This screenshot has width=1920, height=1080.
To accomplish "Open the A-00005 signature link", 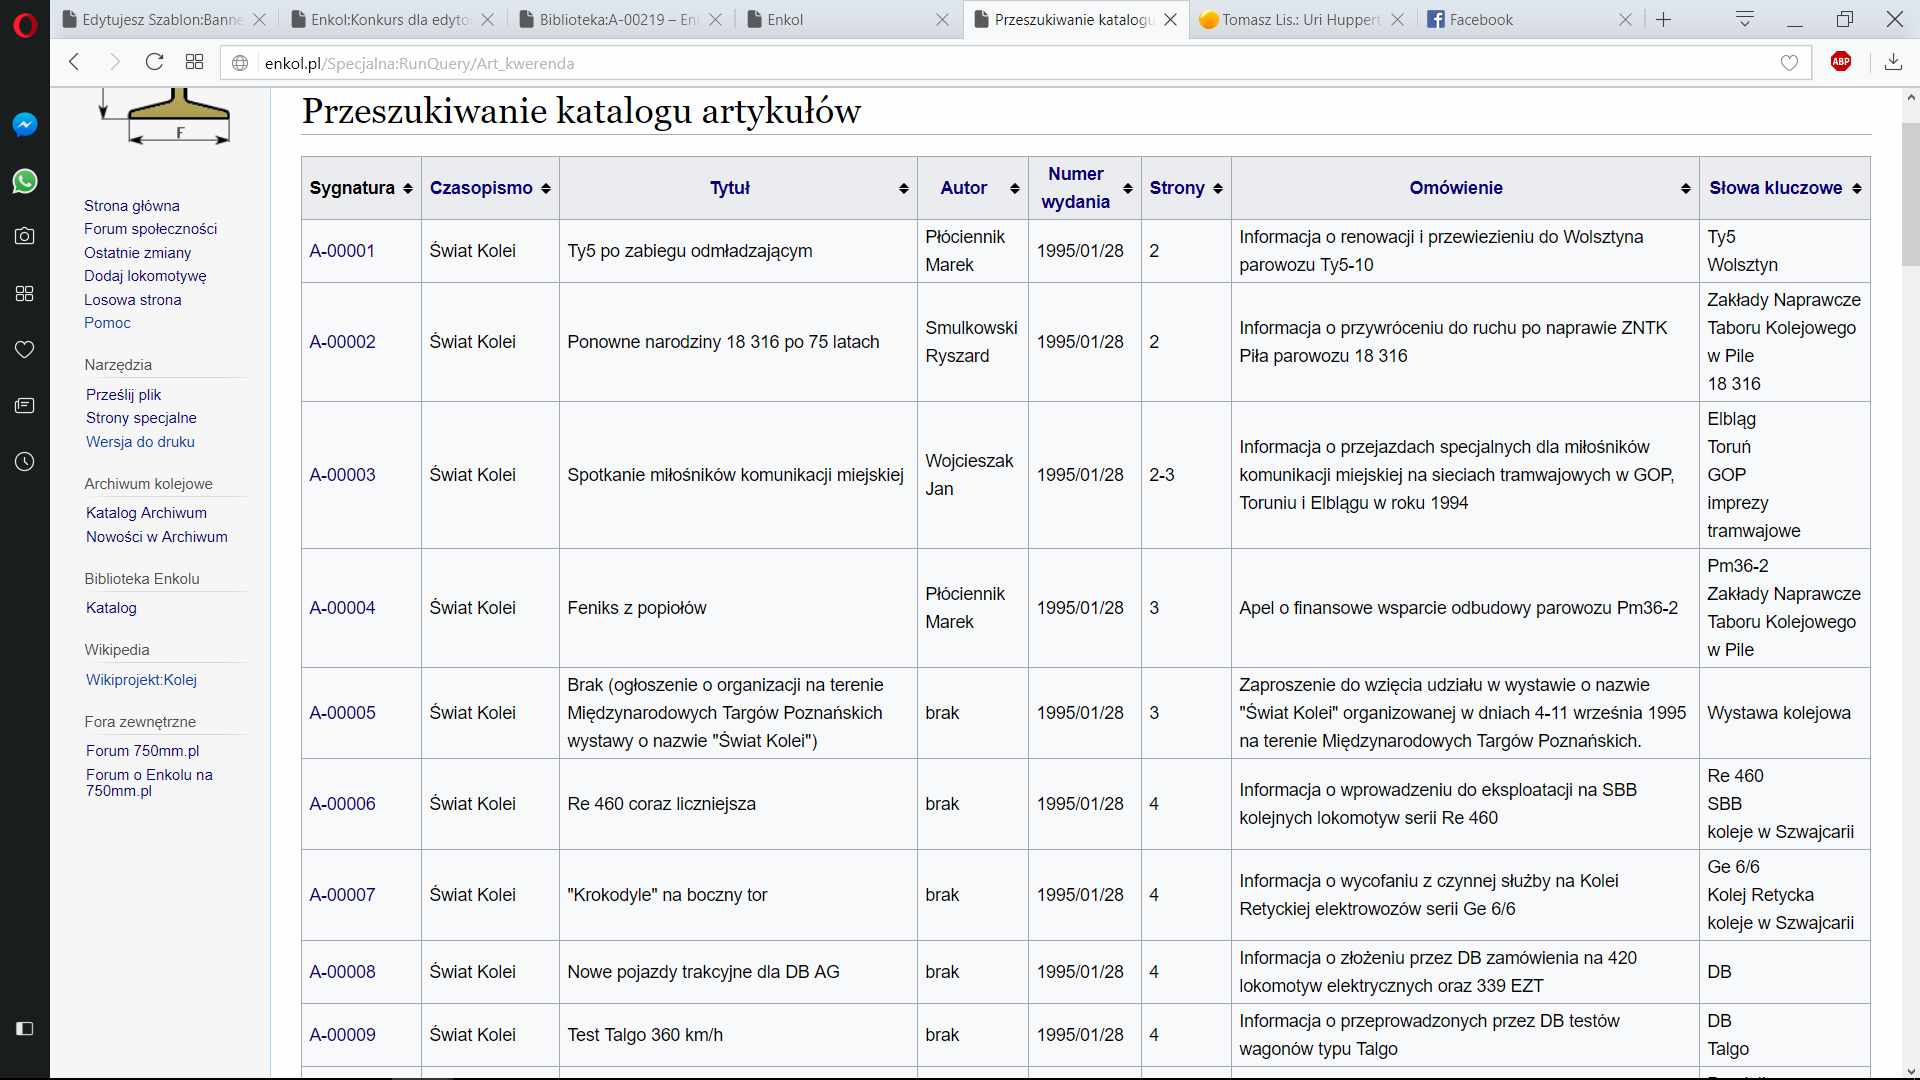I will coord(342,713).
